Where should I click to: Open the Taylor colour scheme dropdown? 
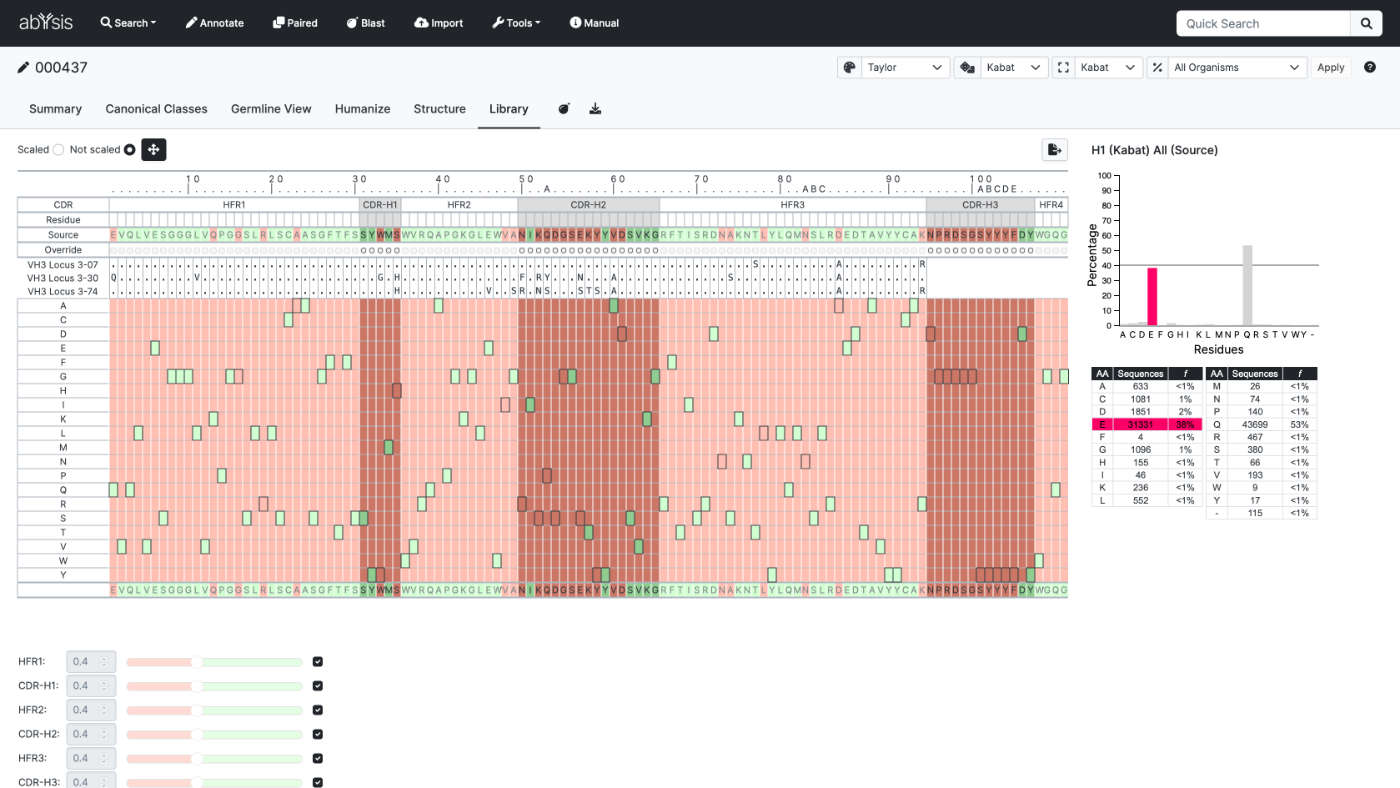[905, 67]
